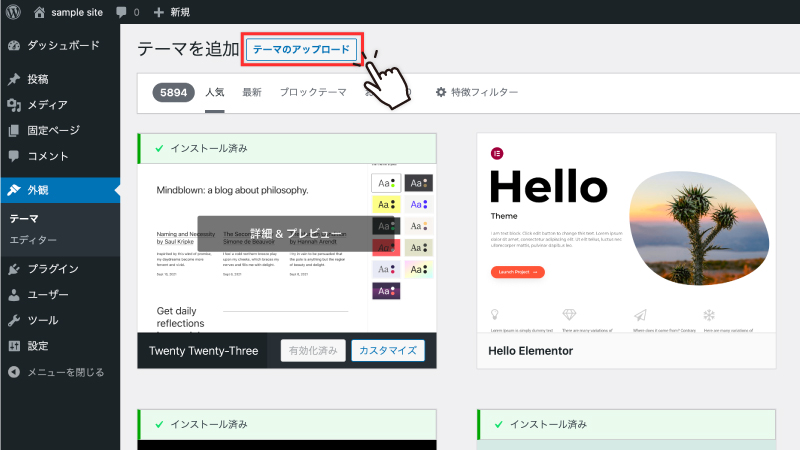Open プラグイン menu

click(53, 269)
